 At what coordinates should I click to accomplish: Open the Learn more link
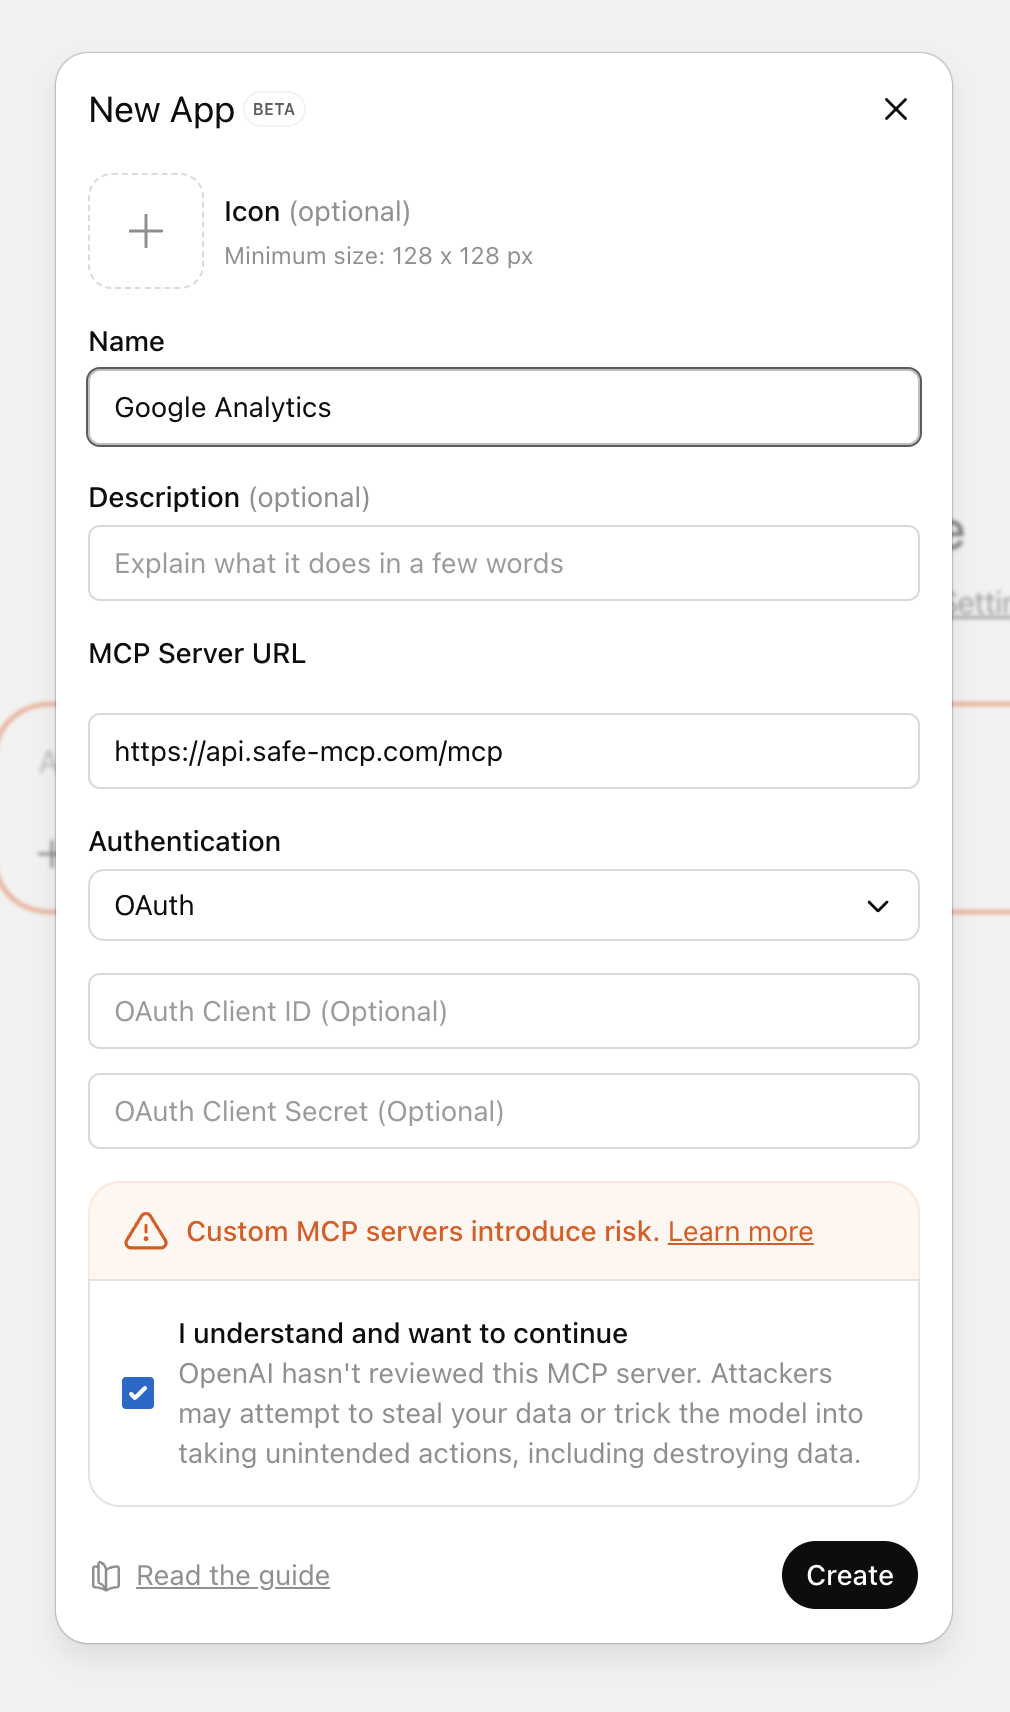(x=741, y=1231)
